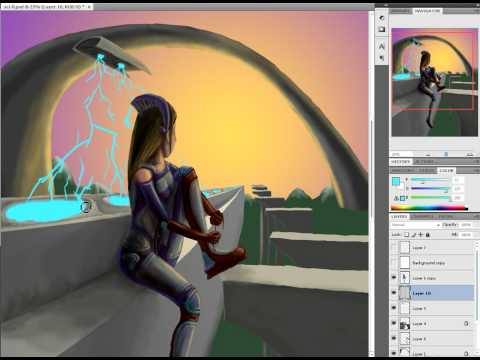Hide the Layer 10 visibility eye

[394, 293]
